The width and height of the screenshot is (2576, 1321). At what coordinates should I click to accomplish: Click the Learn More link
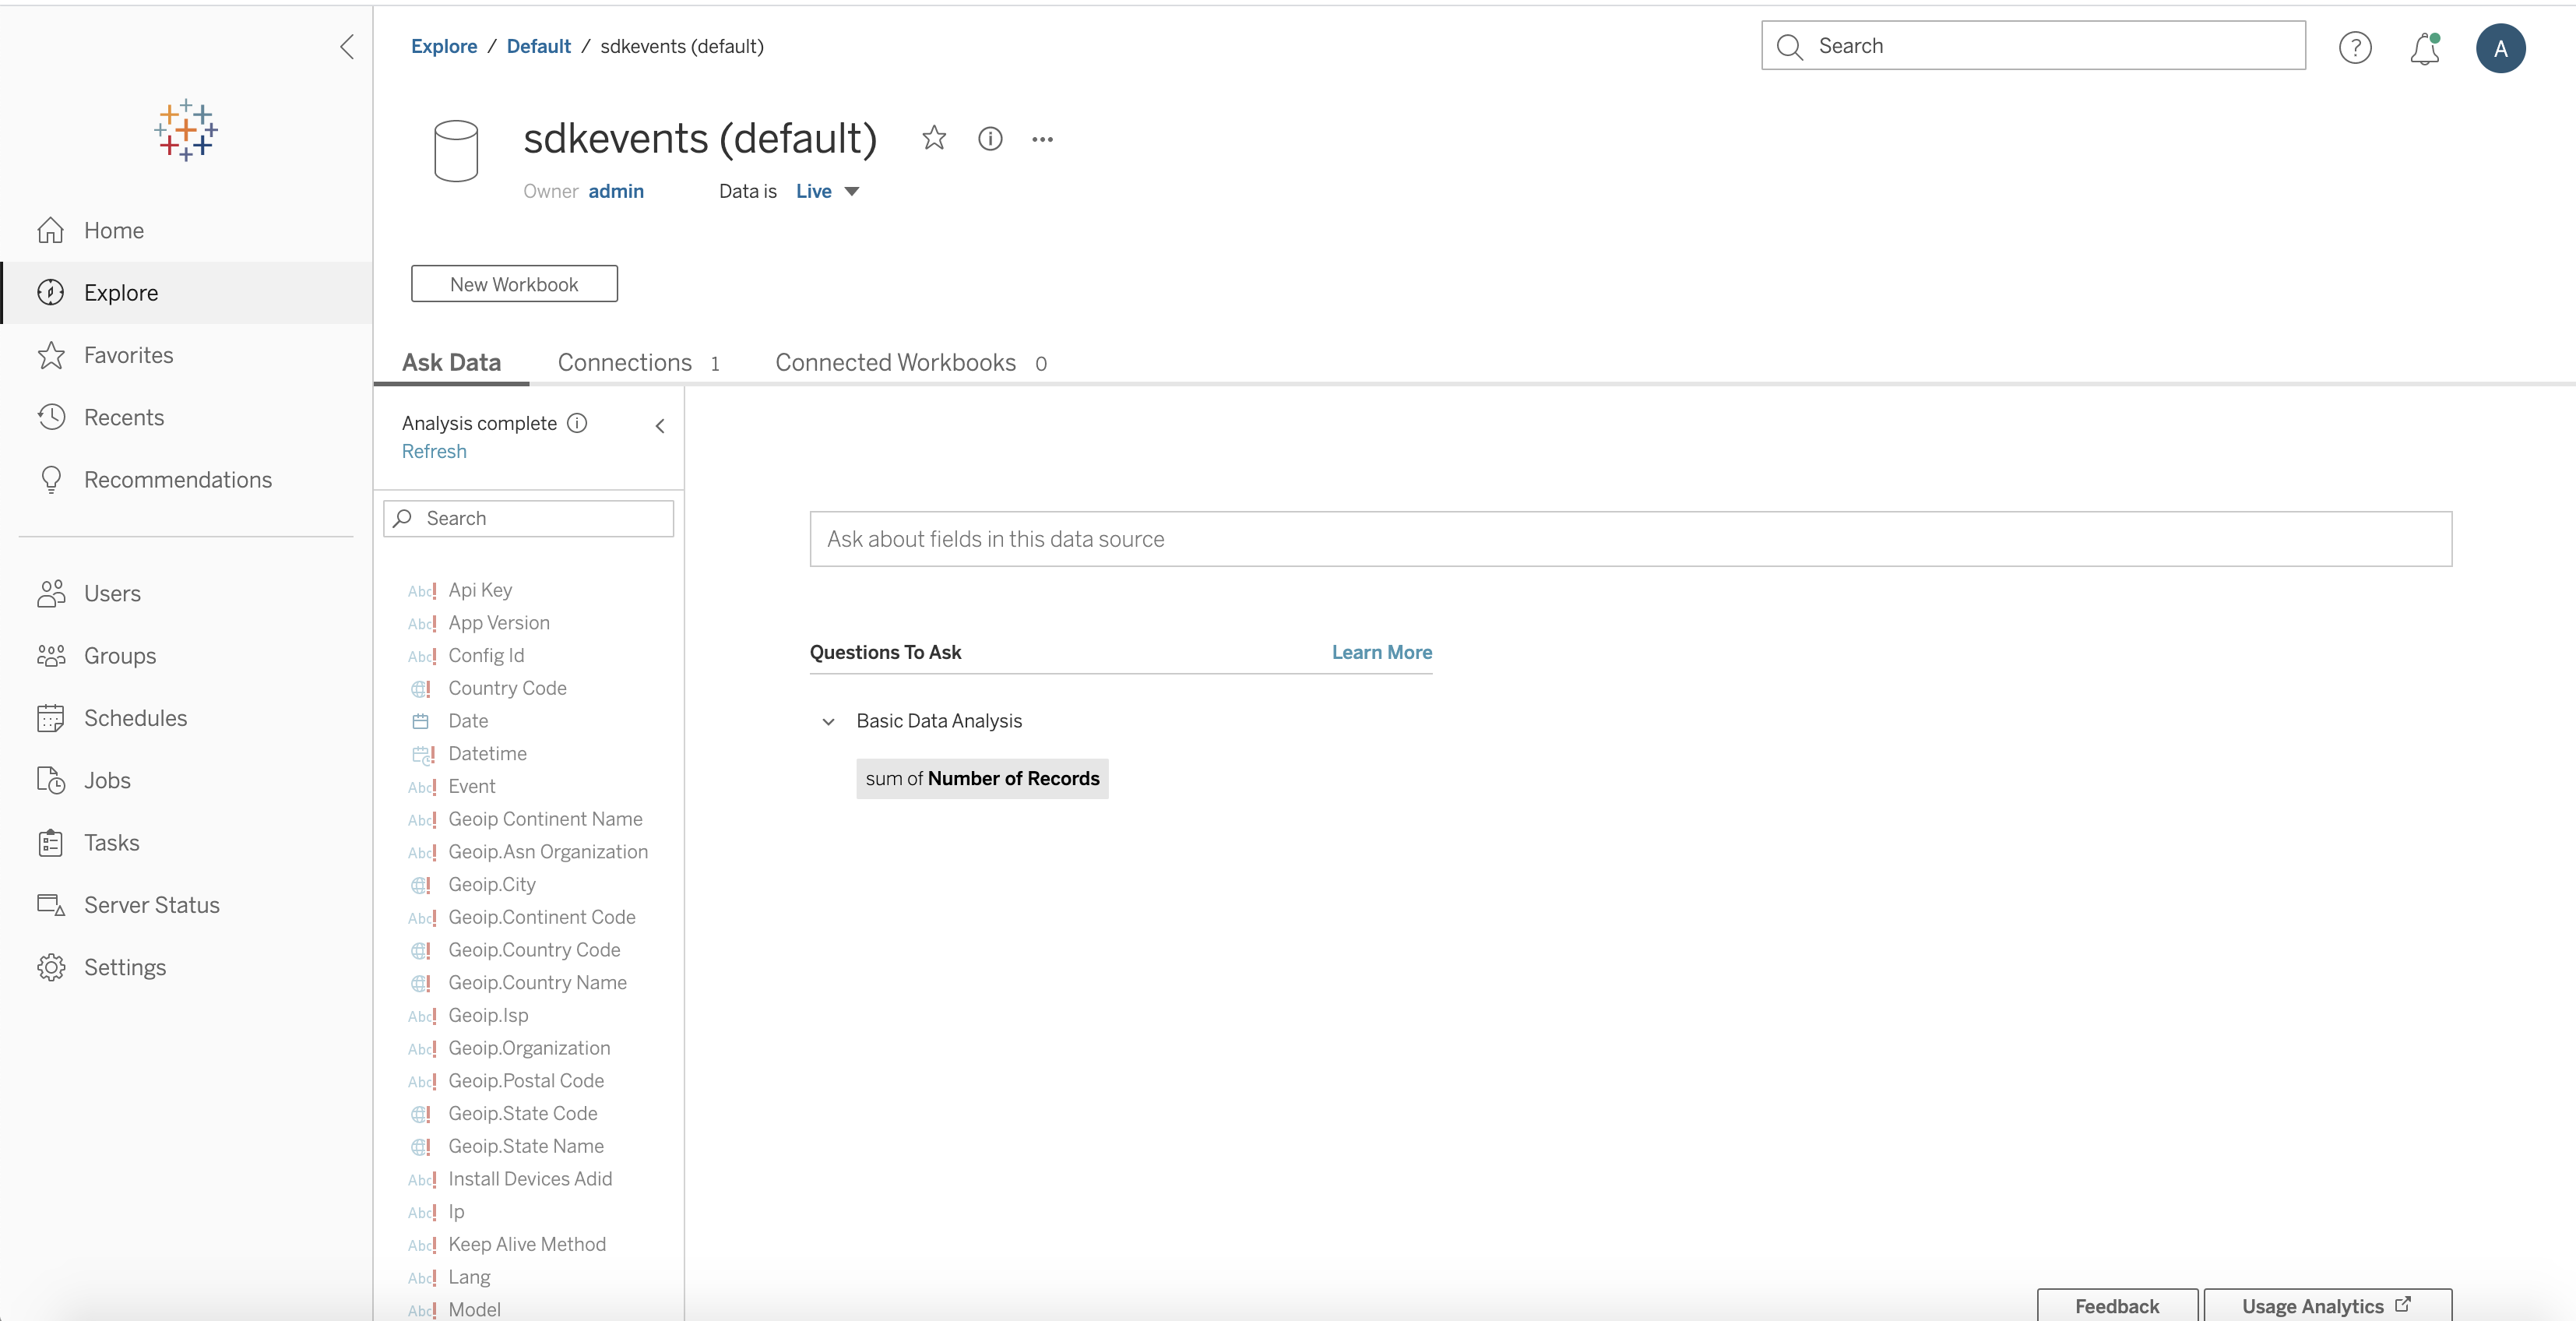click(1381, 652)
